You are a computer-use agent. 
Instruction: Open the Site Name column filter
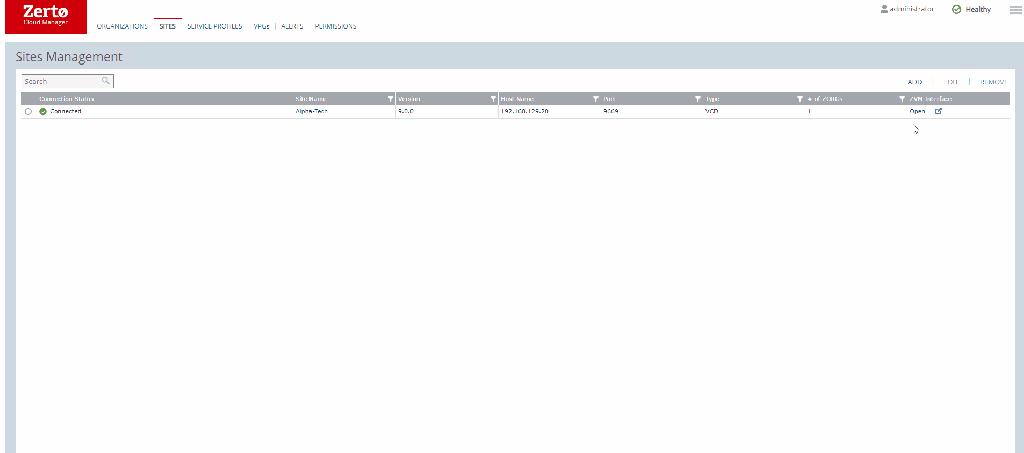point(390,99)
